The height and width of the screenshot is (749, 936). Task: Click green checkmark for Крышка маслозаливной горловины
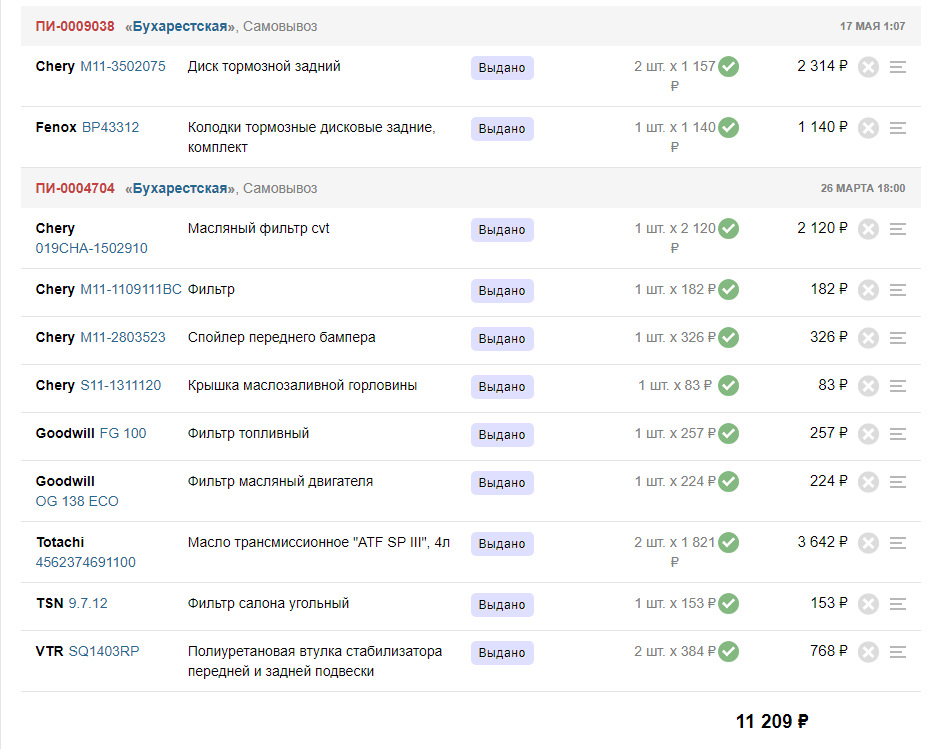[728, 386]
